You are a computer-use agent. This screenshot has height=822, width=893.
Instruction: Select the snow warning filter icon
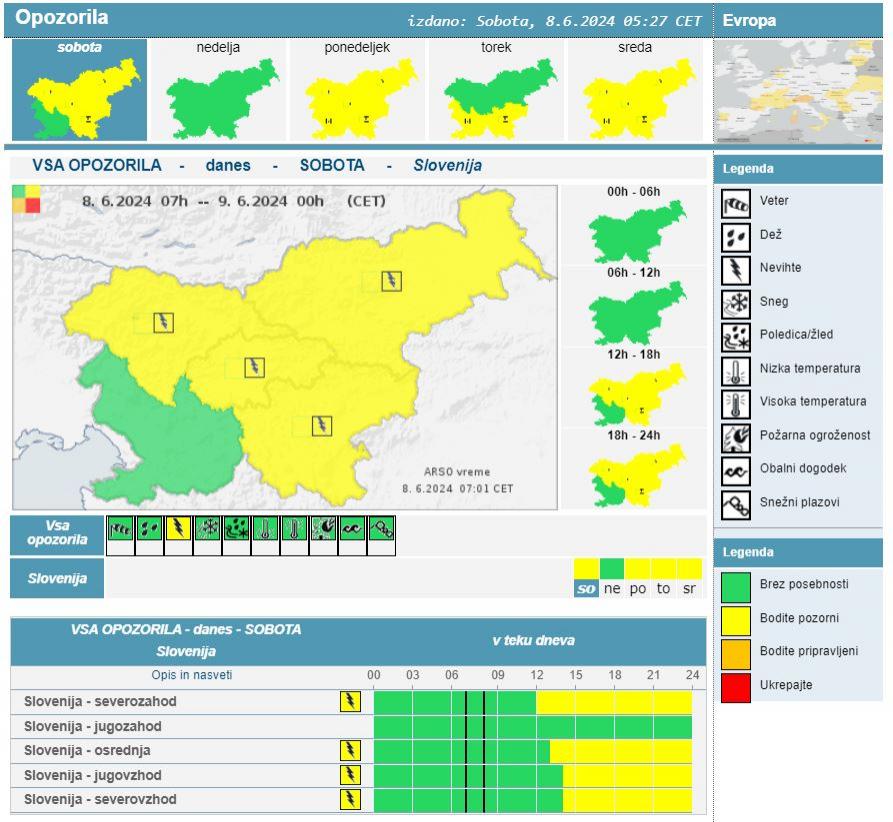pos(207,529)
